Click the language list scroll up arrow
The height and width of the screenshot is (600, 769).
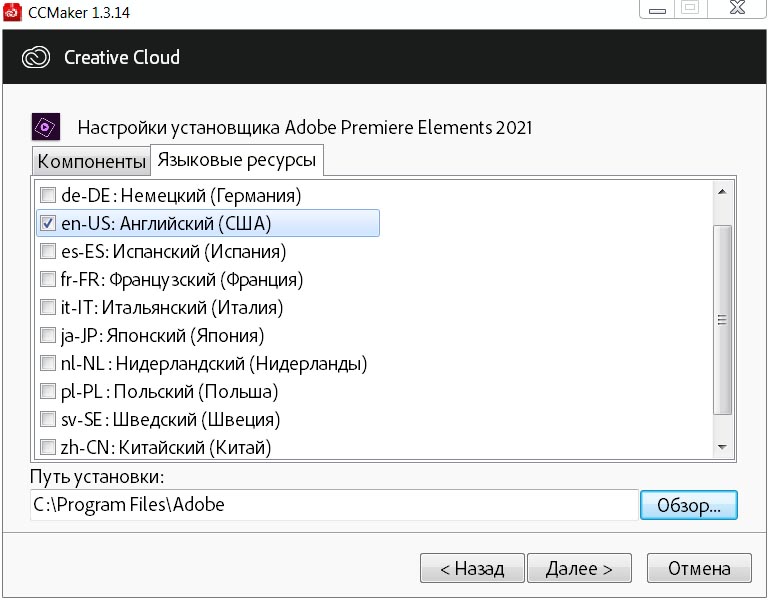722,192
